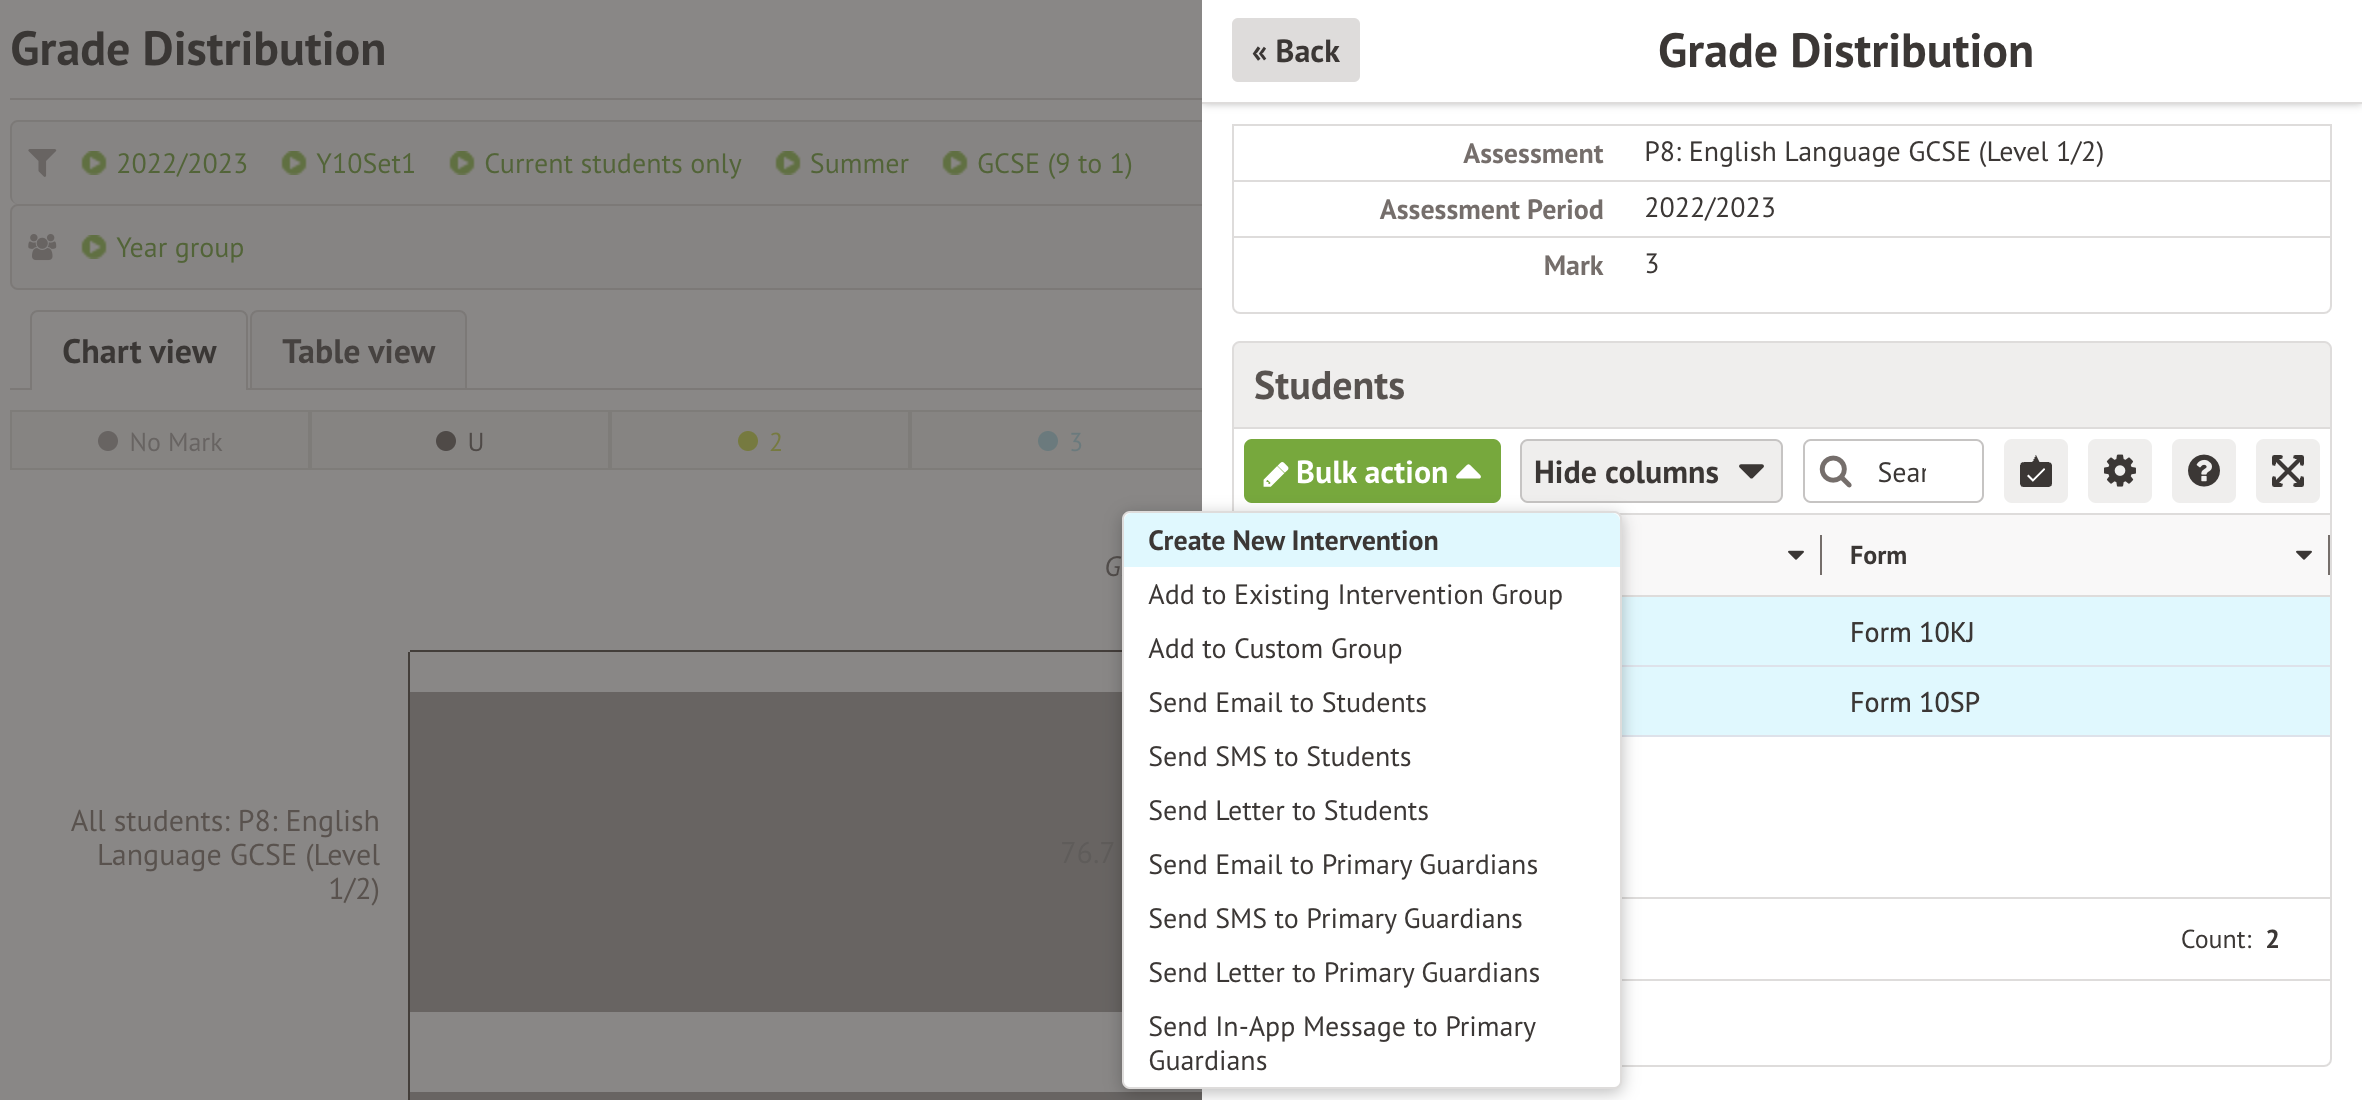This screenshot has height=1100, width=2362.
Task: Toggle the grade 2 legend item
Action: 760,441
